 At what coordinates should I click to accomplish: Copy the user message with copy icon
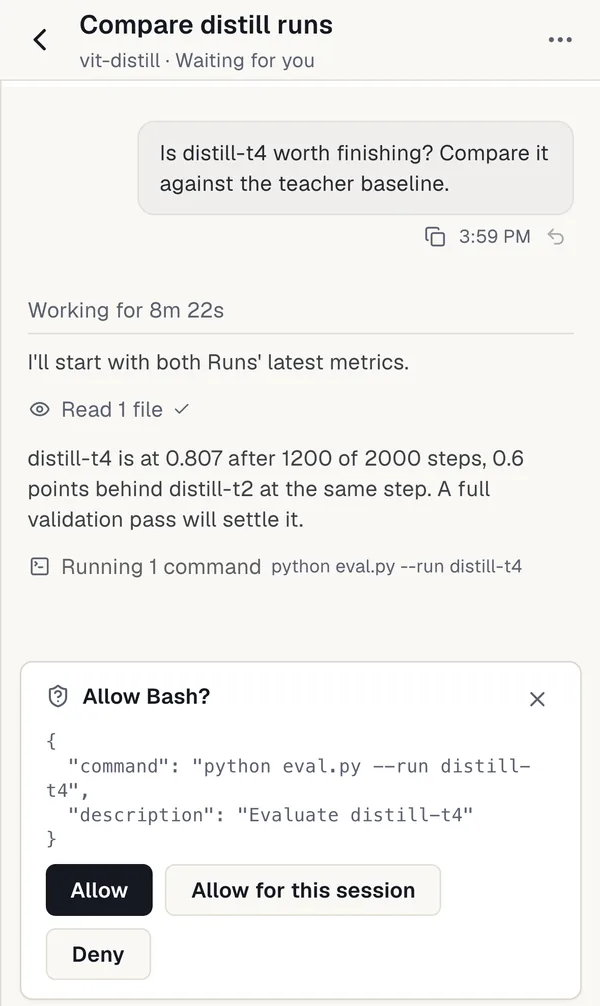pyautogui.click(x=434, y=237)
